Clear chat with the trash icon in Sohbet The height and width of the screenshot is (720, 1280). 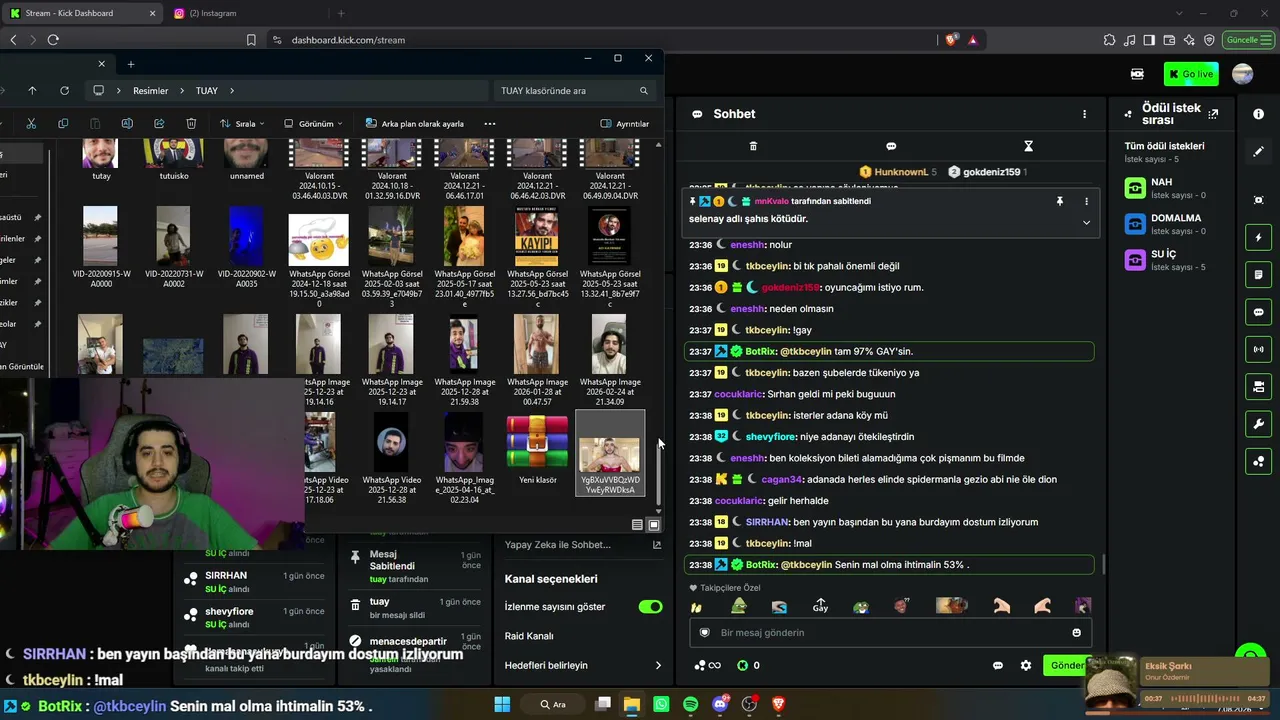(x=753, y=146)
